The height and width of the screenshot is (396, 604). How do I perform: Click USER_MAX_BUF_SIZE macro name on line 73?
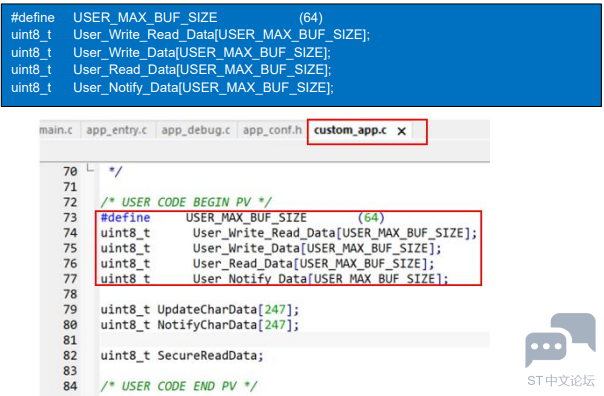pyautogui.click(x=246, y=218)
